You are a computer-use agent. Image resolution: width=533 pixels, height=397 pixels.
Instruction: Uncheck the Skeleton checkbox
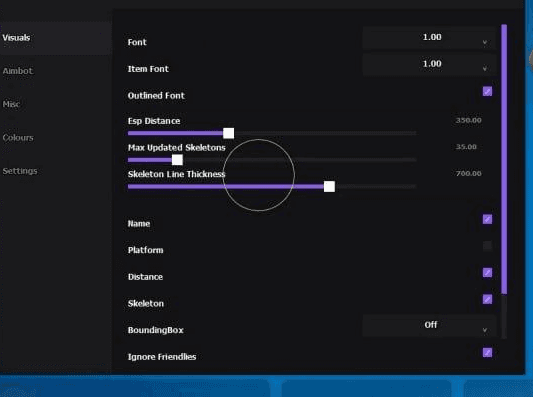point(487,299)
